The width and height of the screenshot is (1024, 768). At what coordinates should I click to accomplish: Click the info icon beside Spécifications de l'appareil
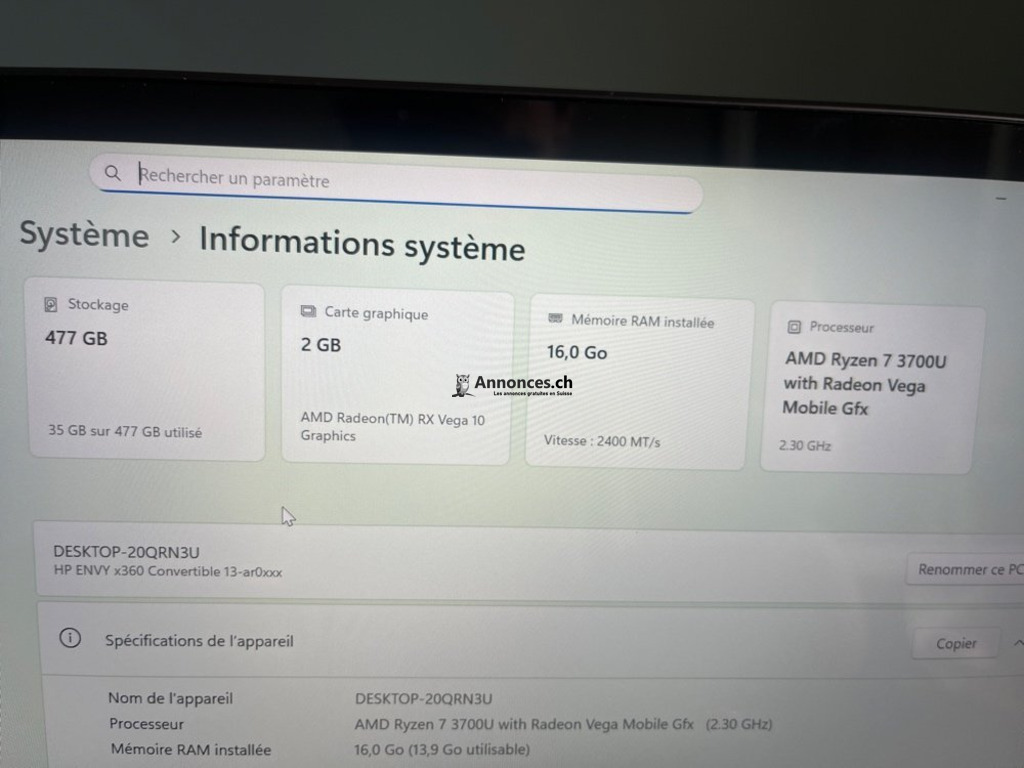pos(70,639)
